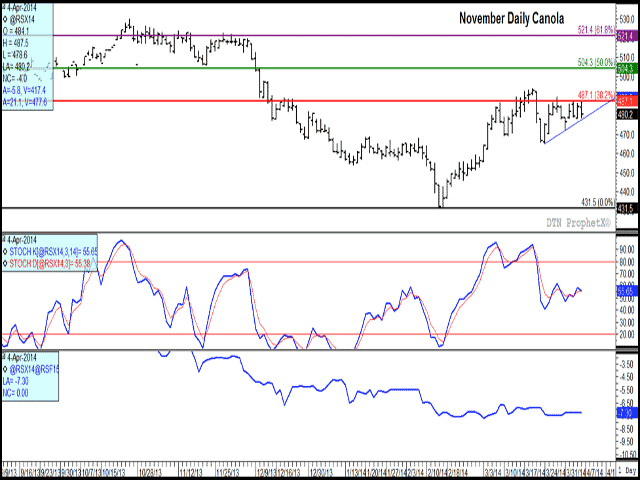This screenshot has width=640, height=480.
Task: Click the 90.00 stochastic axis label
Action: pyautogui.click(x=627, y=250)
